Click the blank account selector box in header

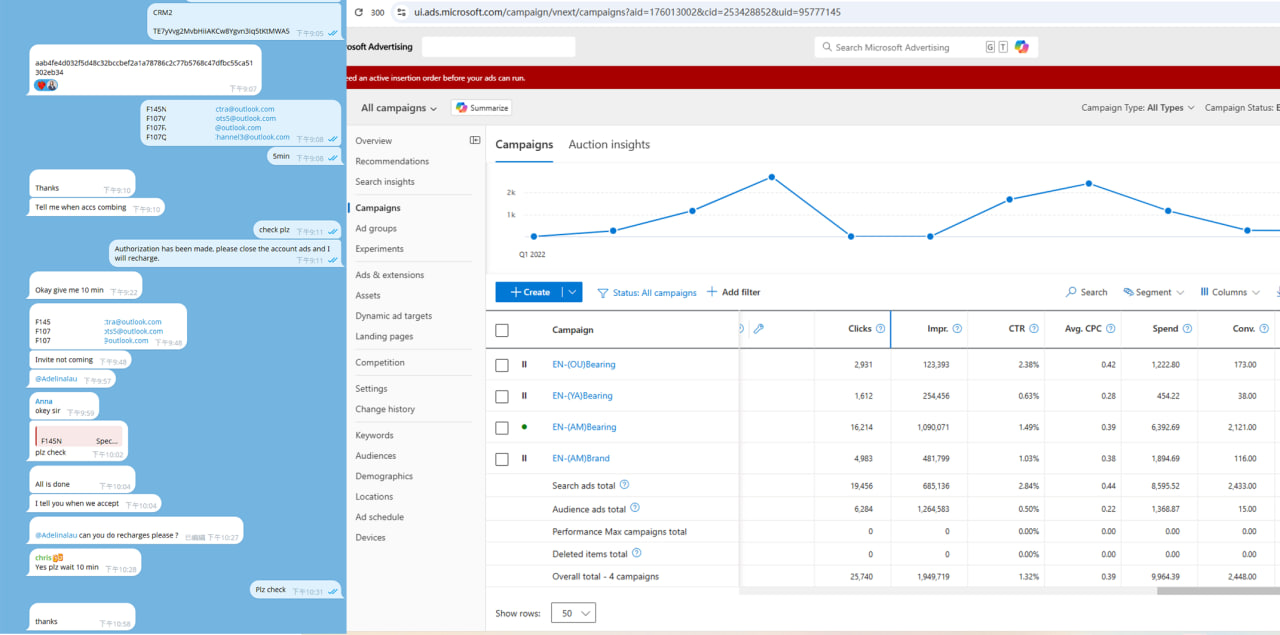(498, 47)
